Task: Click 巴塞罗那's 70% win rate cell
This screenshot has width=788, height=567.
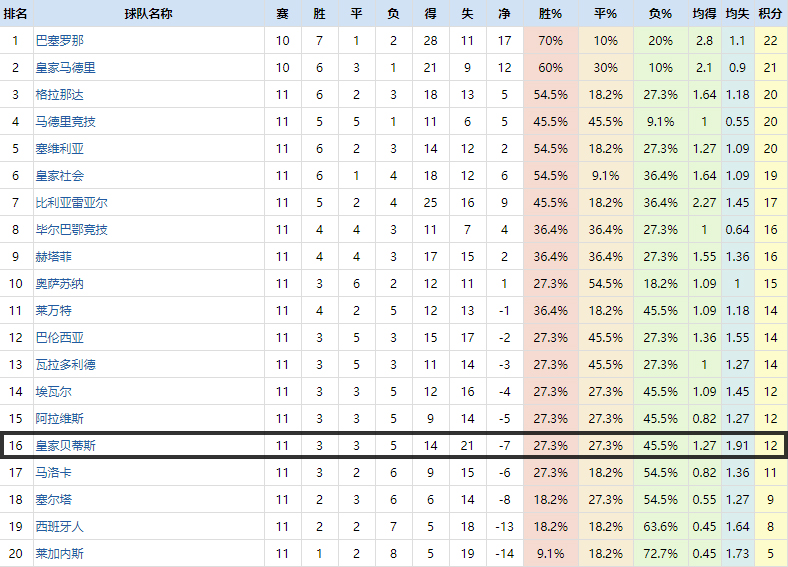Action: (550, 41)
